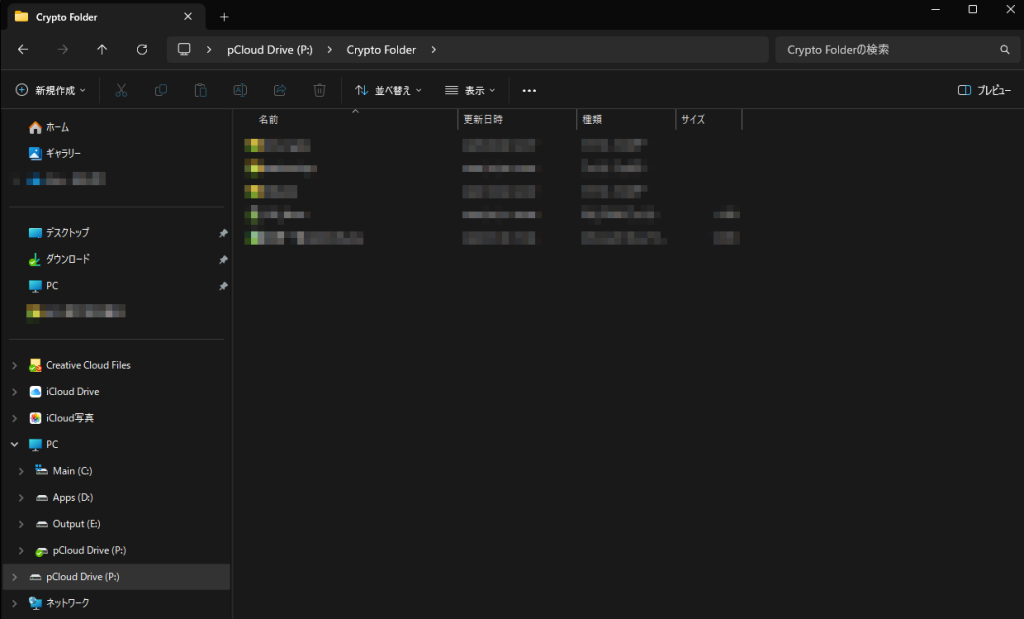The width and height of the screenshot is (1024, 619).
Task: Open the 並べ替え sort dropdown
Action: 388,90
